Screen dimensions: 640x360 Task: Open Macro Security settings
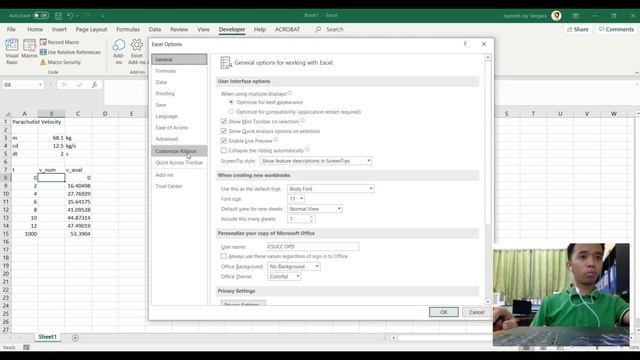coord(60,62)
